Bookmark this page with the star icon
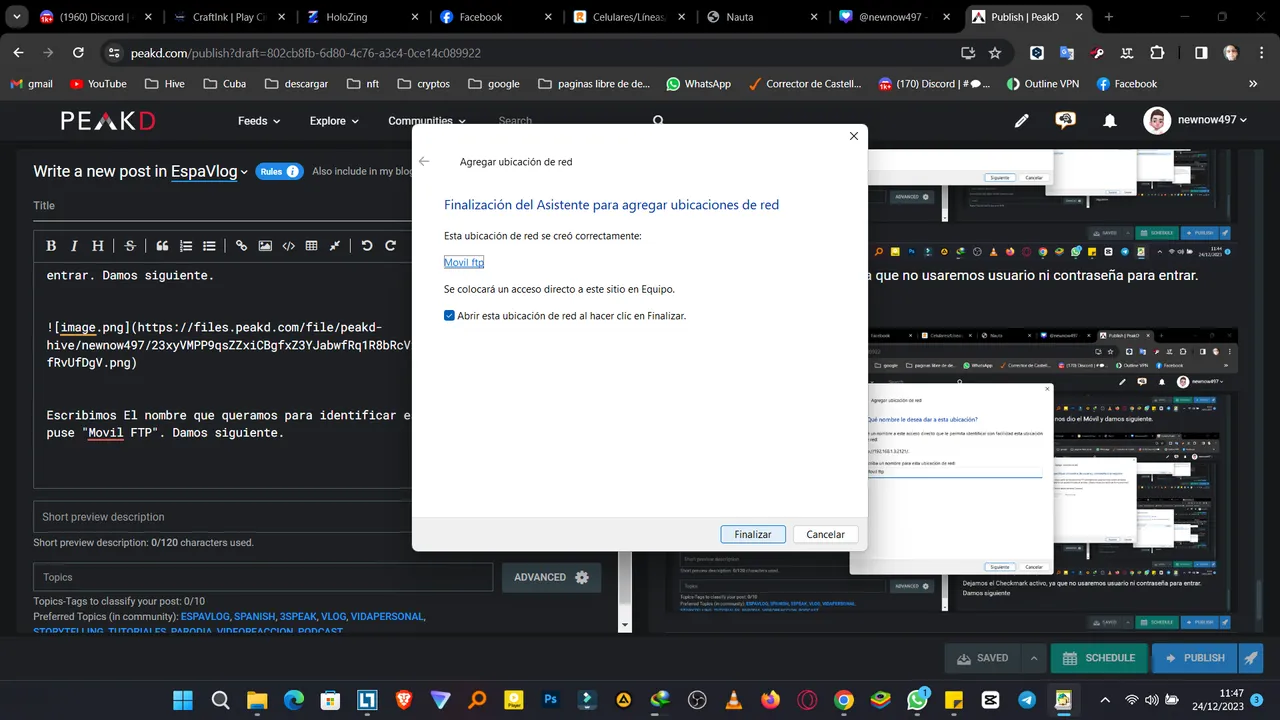The width and height of the screenshot is (1280, 720). (x=995, y=53)
